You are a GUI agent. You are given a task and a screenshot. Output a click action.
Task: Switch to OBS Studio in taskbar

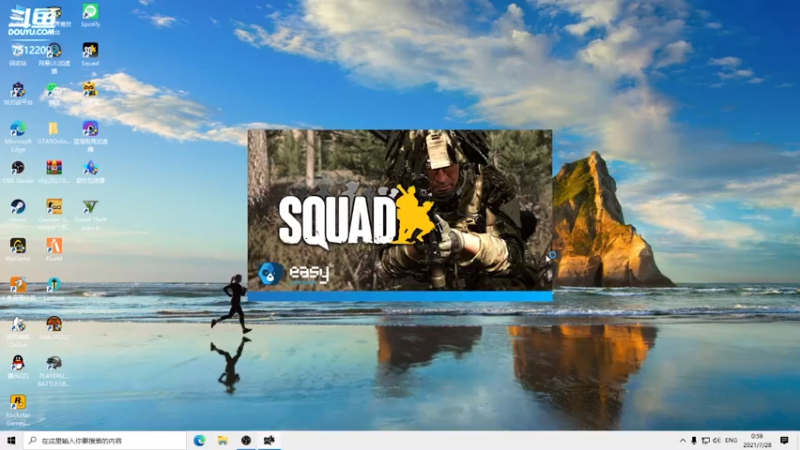pos(246,440)
